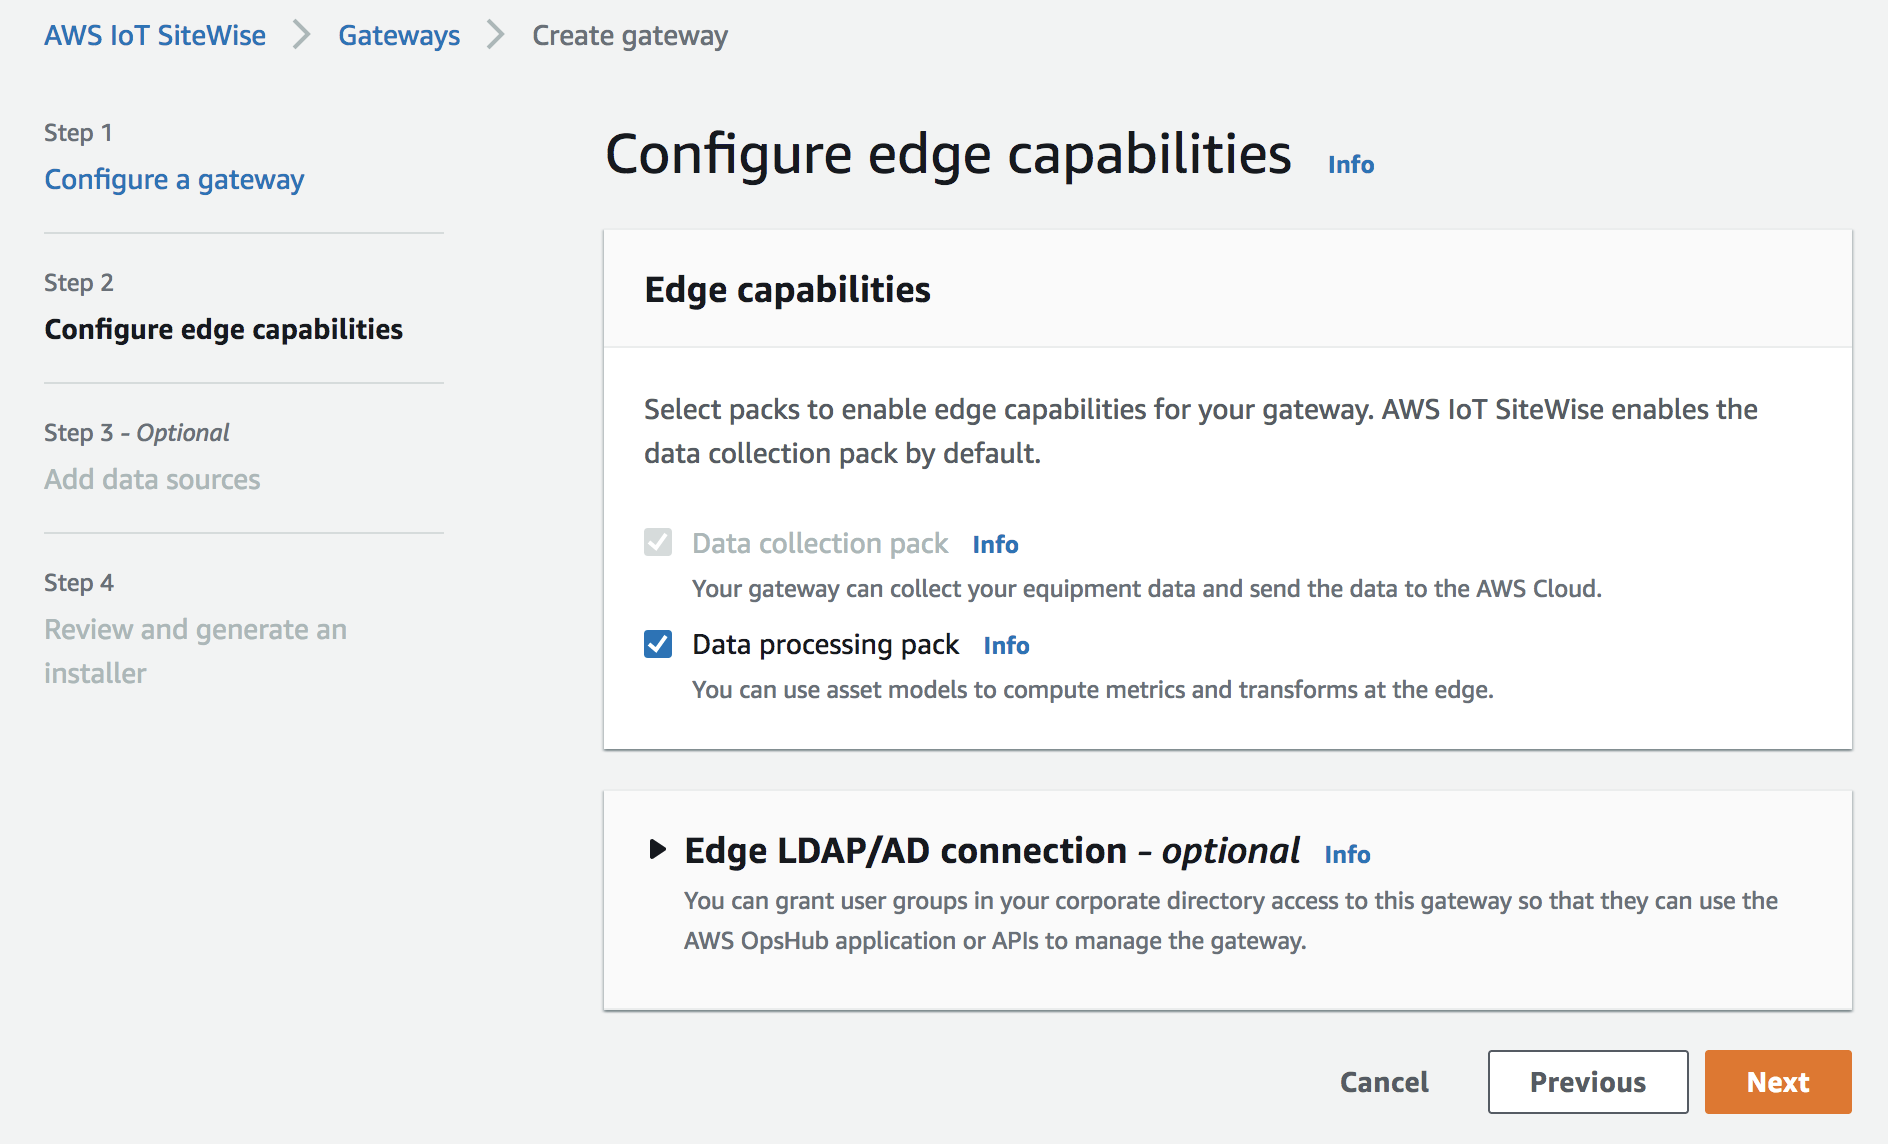The height and width of the screenshot is (1144, 1888).
Task: Click the breadcrumb chevron after AWS IoT SiteWise
Action: [x=301, y=35]
